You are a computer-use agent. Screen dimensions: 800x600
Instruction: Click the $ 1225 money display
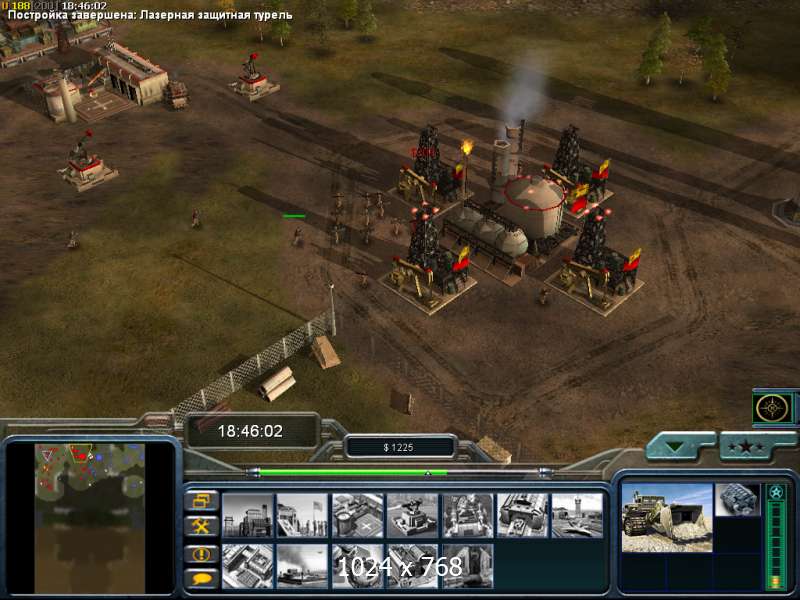[398, 447]
